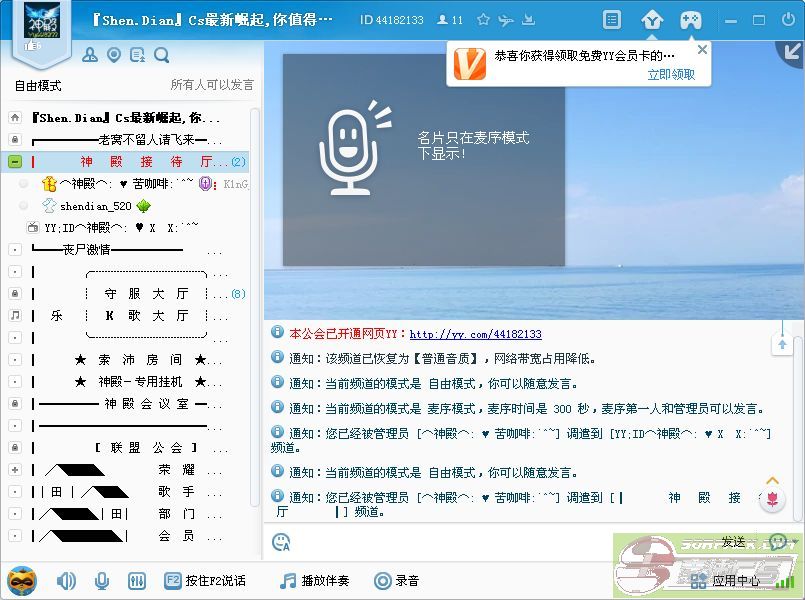
Task: Open the emoji picker in the chat input
Action: coord(281,541)
